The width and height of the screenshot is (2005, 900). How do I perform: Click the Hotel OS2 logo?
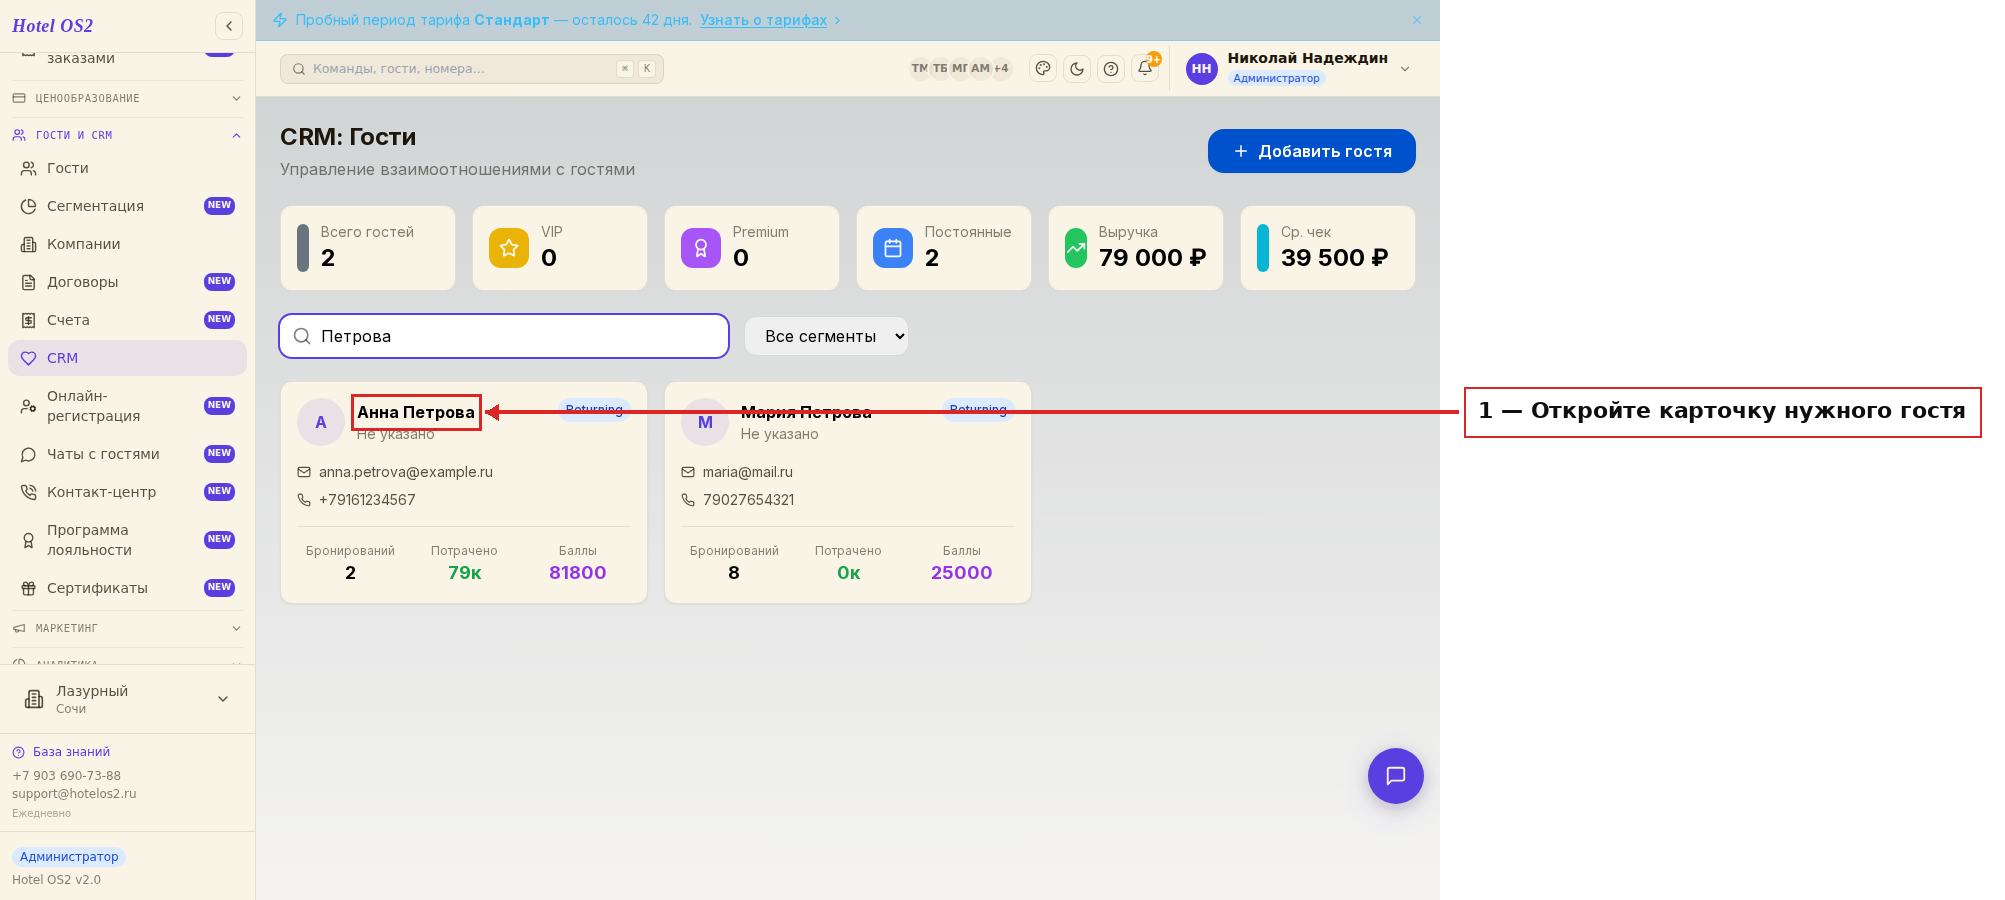(x=53, y=26)
